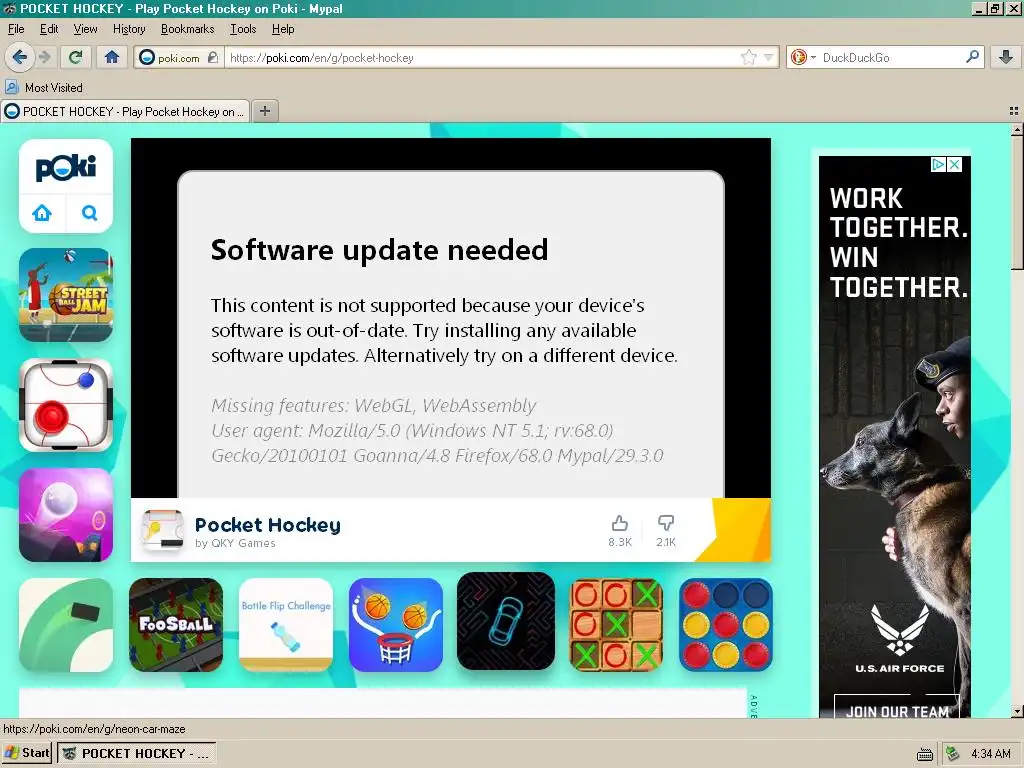This screenshot has height=768, width=1024.
Task: Open the Help menu
Action: click(283, 29)
